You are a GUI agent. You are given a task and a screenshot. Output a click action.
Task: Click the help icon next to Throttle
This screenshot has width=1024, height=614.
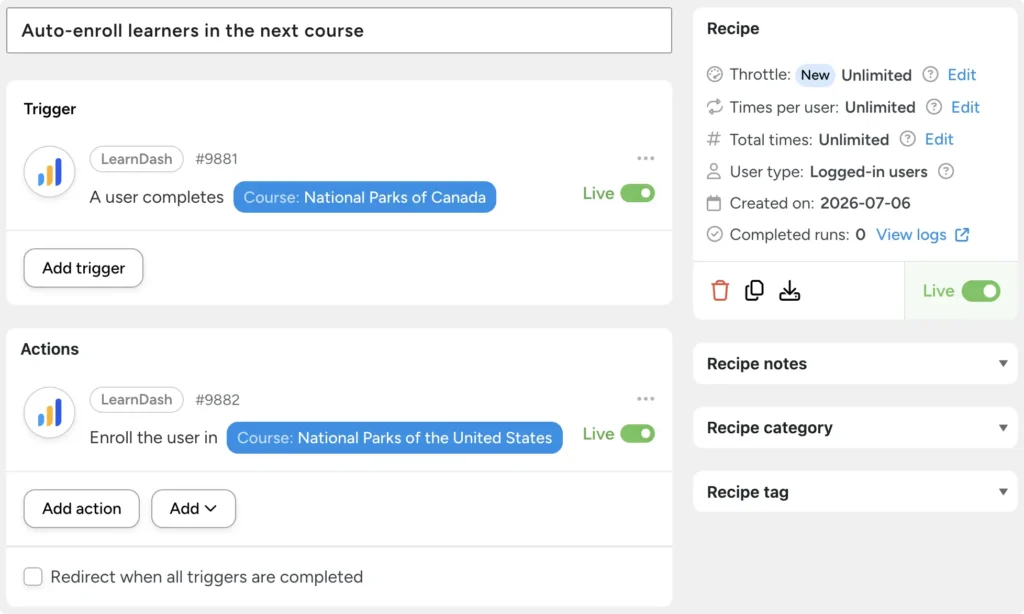930,74
